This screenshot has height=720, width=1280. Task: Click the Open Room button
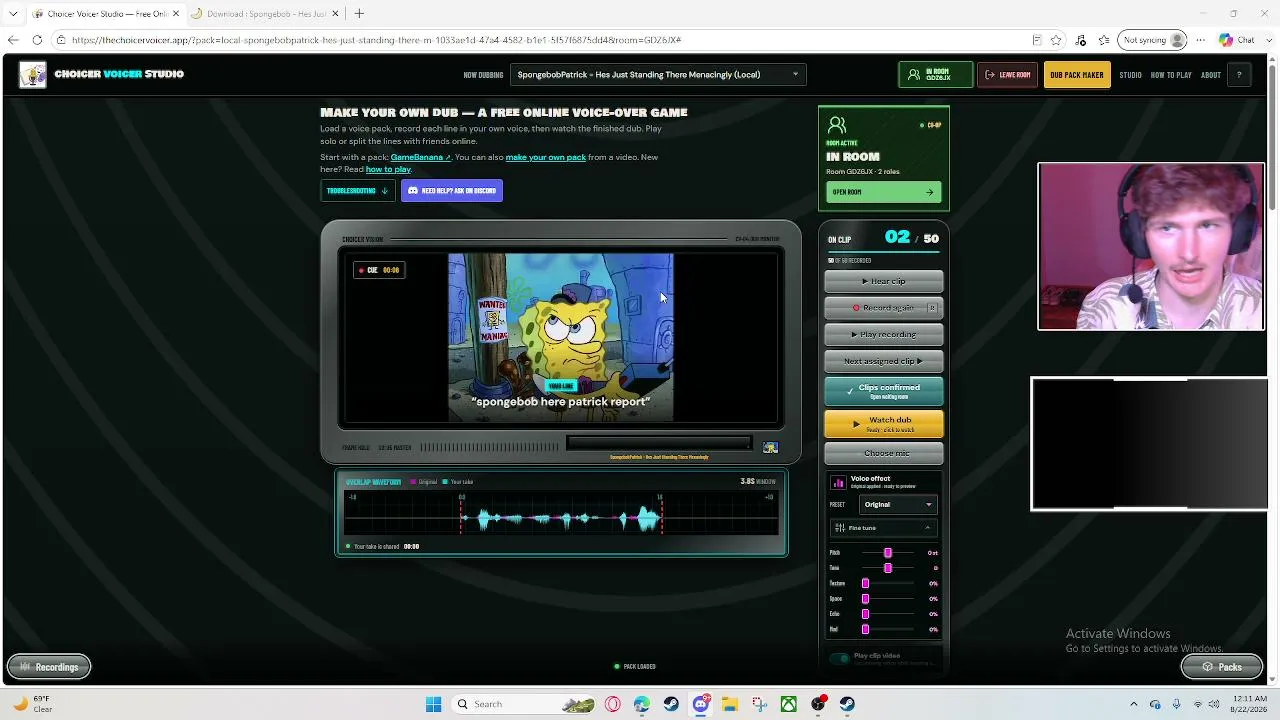[x=883, y=192]
